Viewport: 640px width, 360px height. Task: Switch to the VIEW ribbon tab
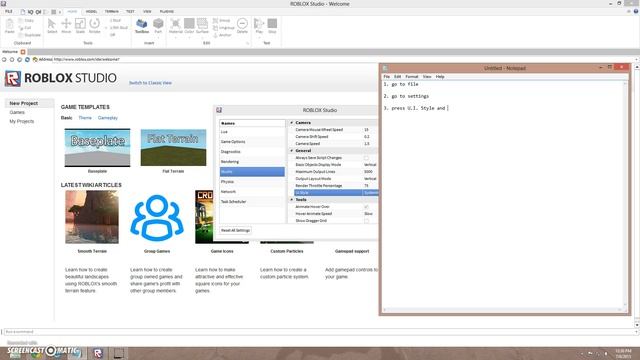(x=147, y=12)
